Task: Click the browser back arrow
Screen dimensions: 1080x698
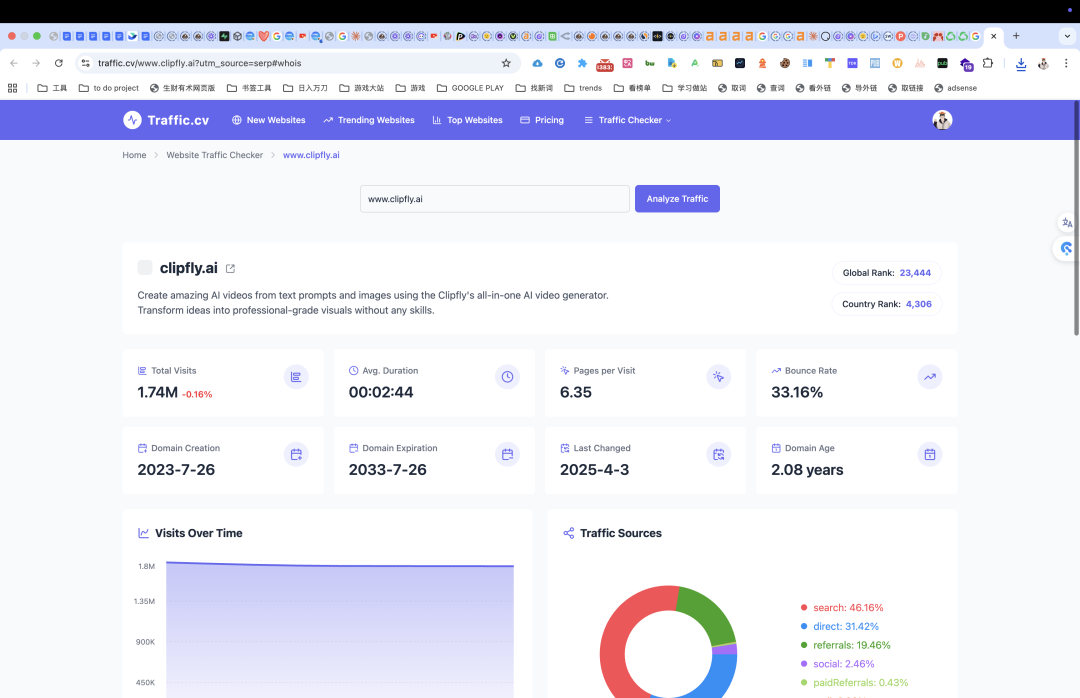Action: pos(14,63)
